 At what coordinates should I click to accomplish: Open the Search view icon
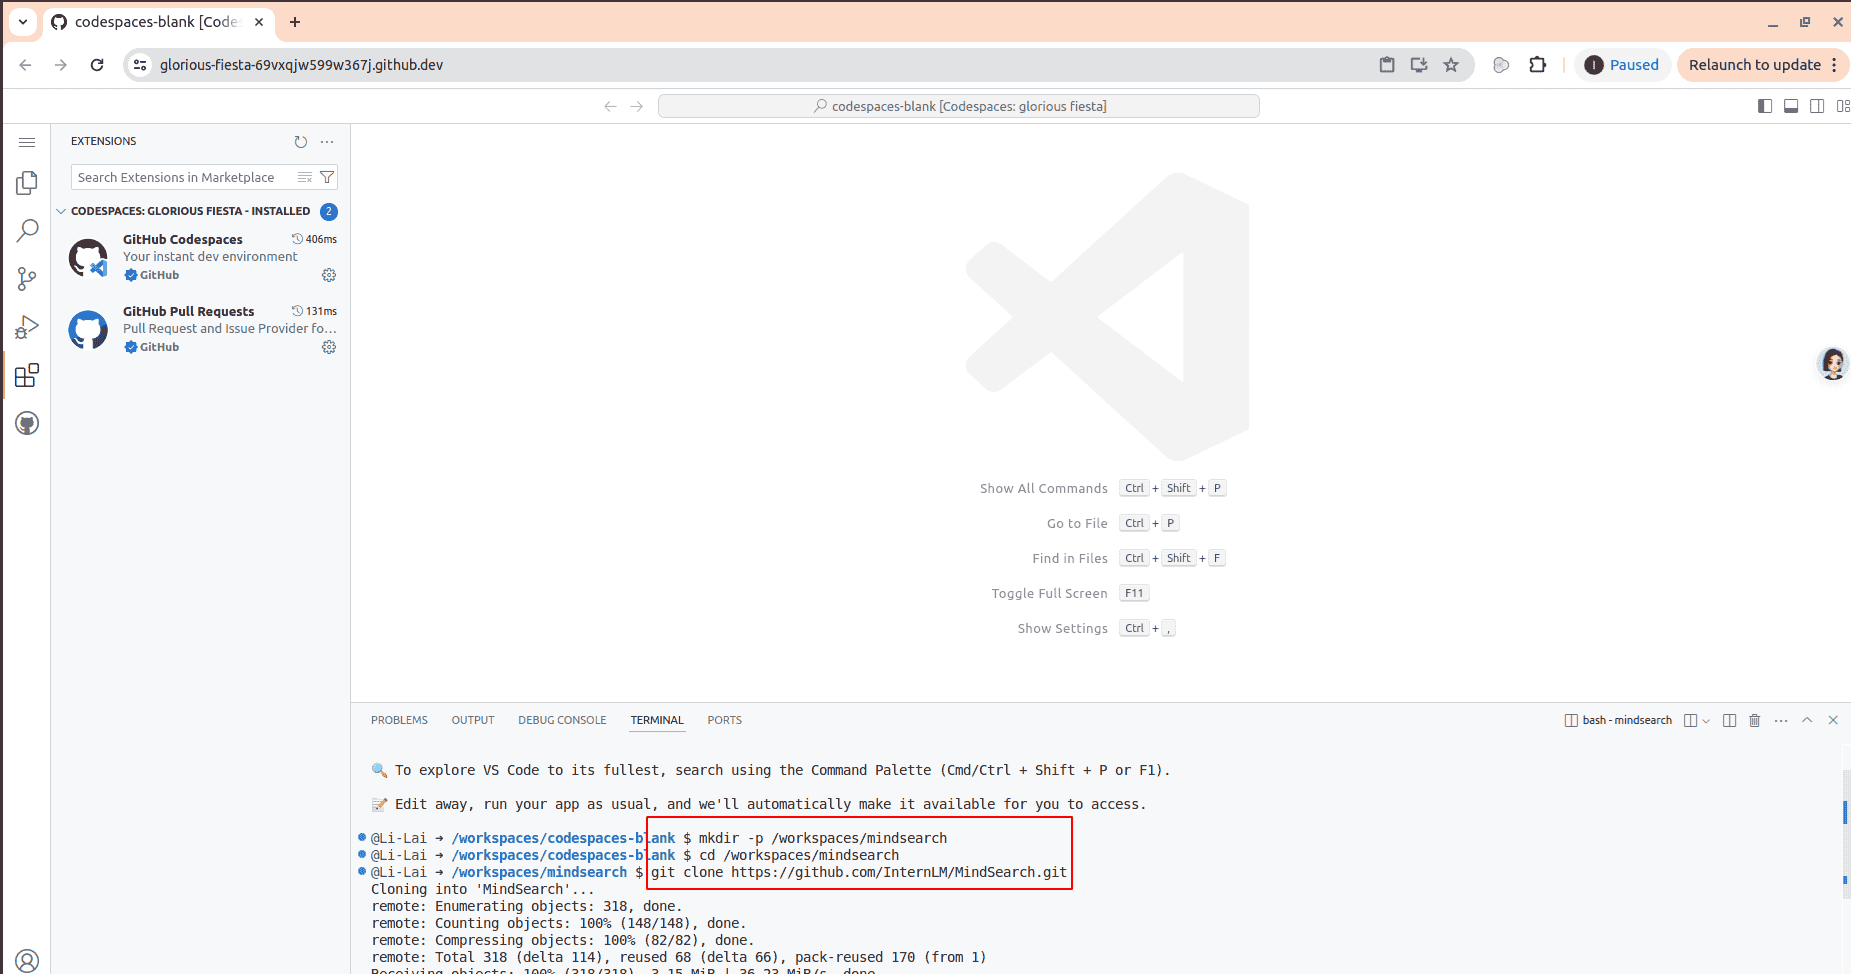(x=27, y=231)
